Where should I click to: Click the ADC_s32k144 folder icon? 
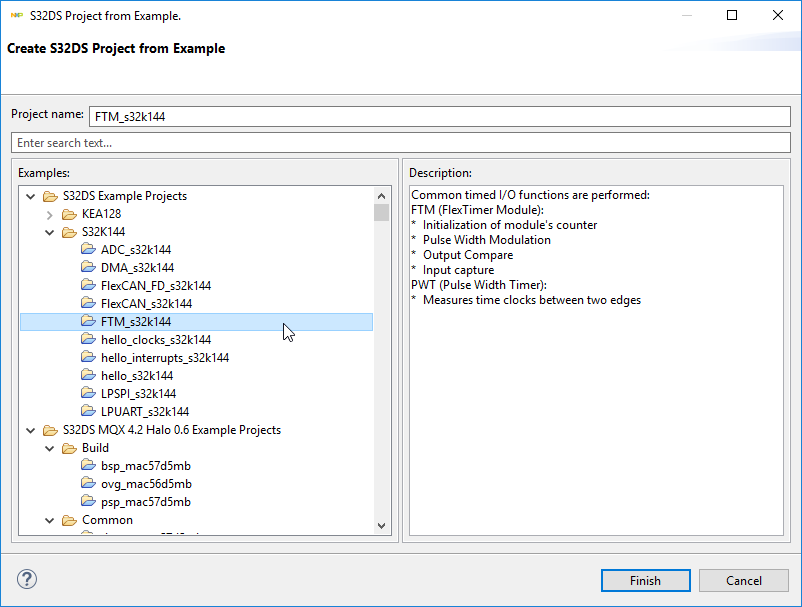pos(89,250)
